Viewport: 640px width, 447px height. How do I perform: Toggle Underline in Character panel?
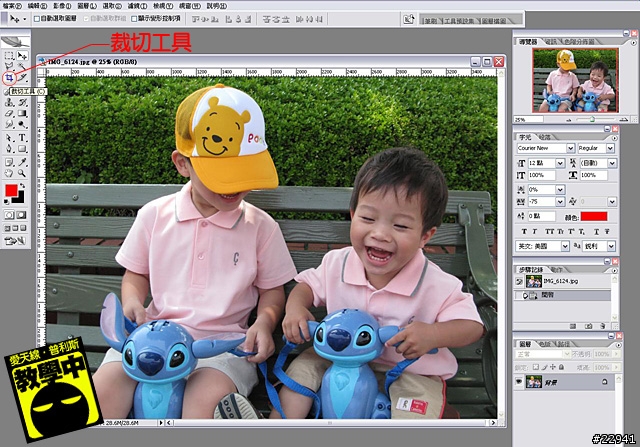point(596,231)
